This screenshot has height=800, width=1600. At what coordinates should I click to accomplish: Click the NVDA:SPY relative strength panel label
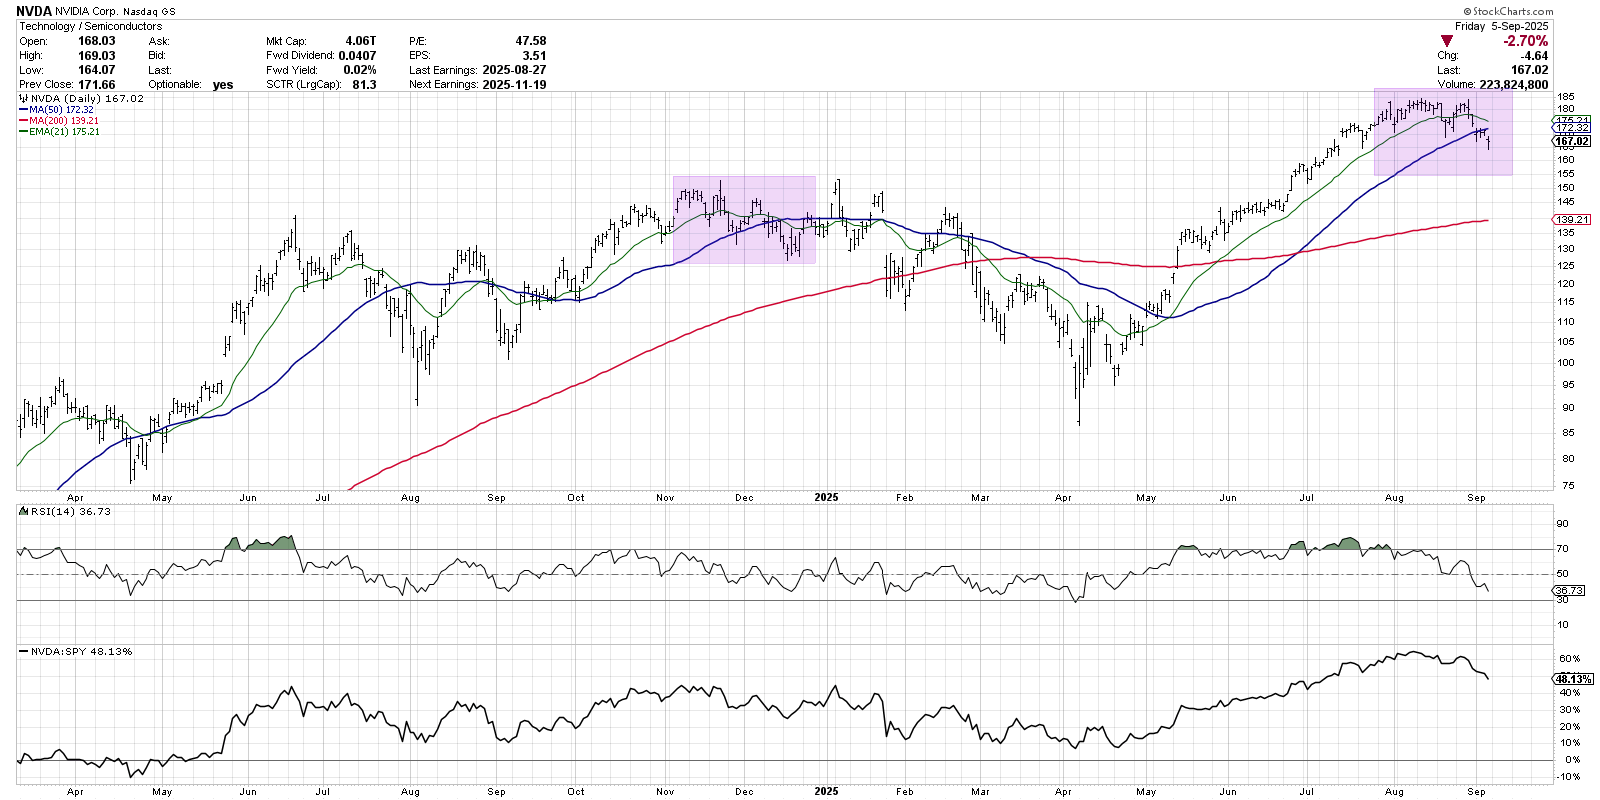pos(81,651)
